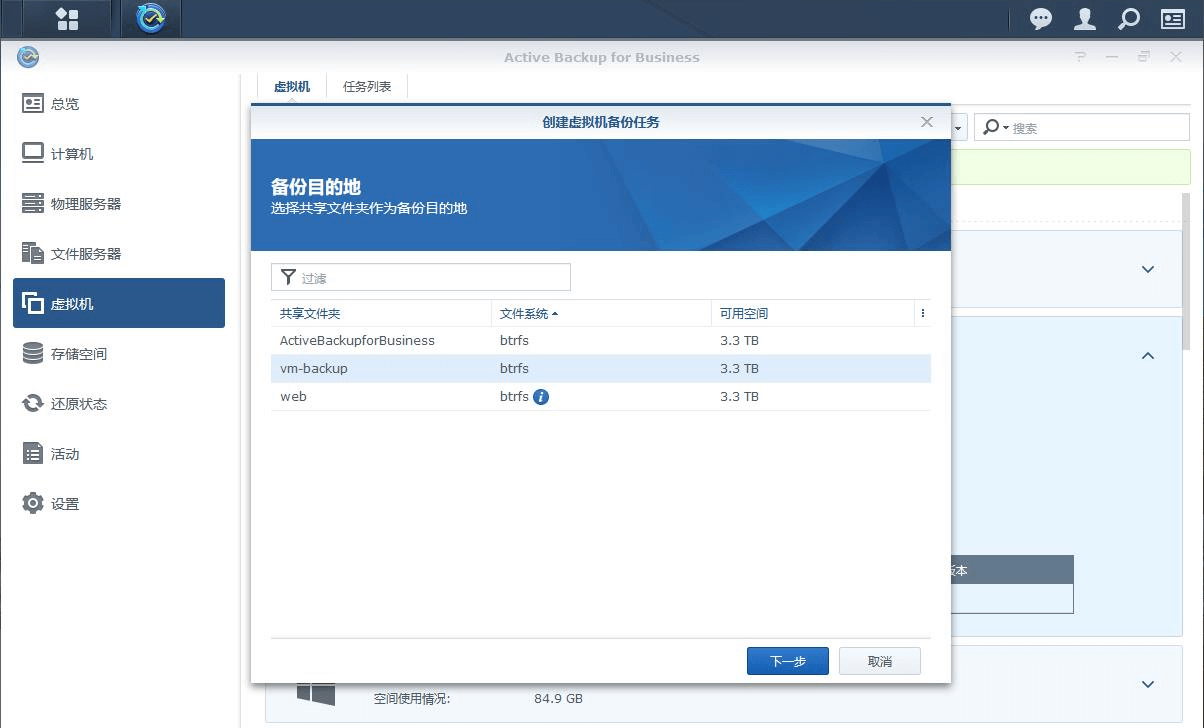Collapse the expanded hypervisor panel
The image size is (1204, 728).
click(x=1148, y=355)
